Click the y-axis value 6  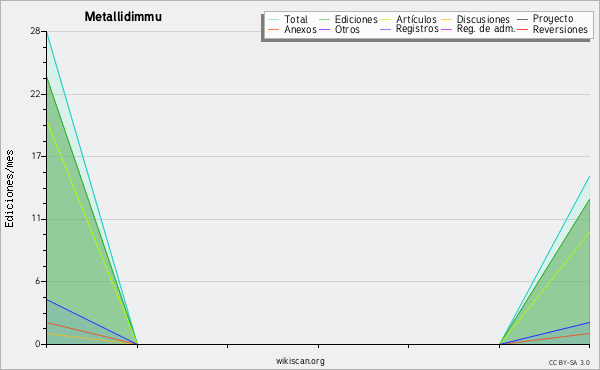pyautogui.click(x=38, y=281)
